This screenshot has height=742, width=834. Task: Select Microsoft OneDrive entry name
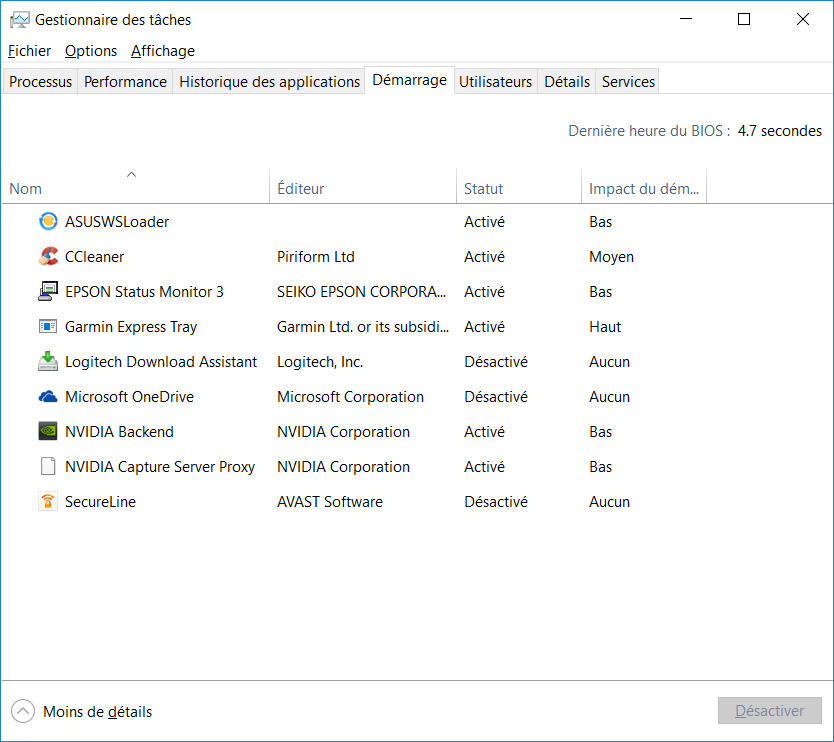click(129, 397)
